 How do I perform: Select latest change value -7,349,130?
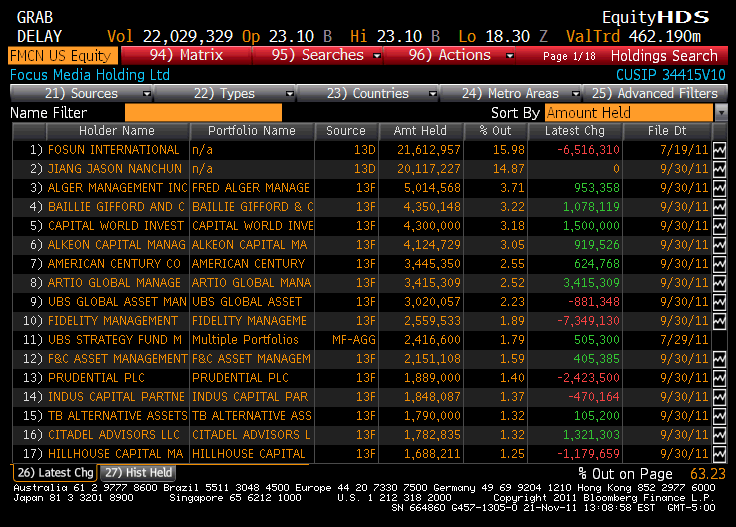588,321
